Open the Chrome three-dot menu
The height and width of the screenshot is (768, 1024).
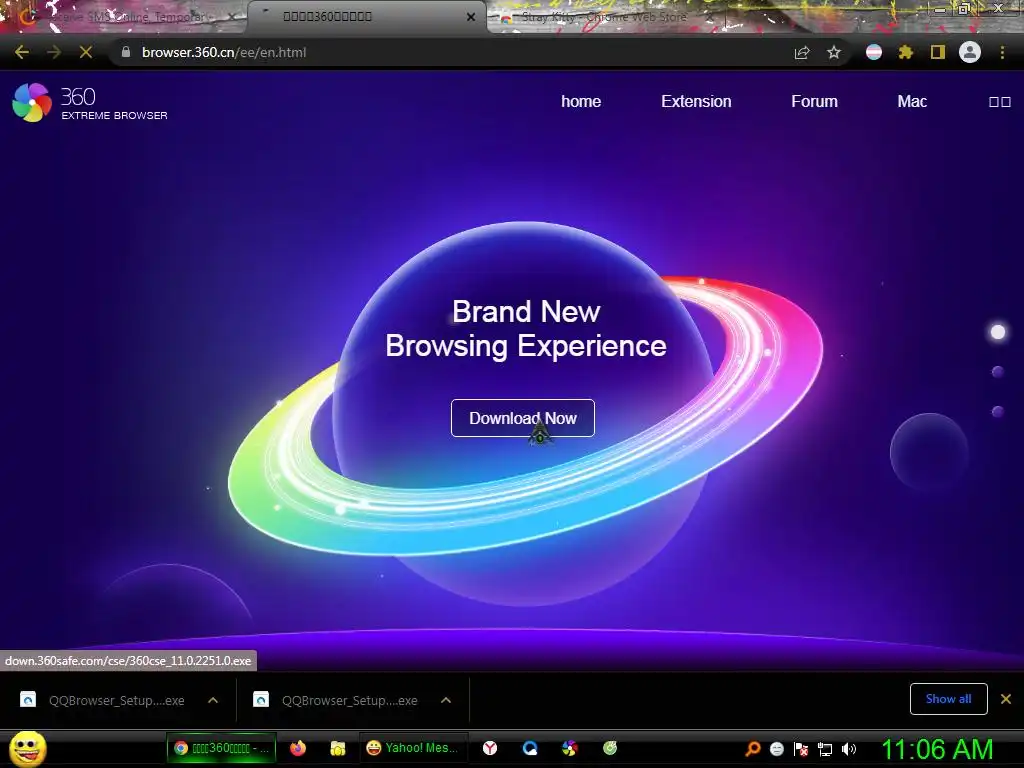(1002, 52)
